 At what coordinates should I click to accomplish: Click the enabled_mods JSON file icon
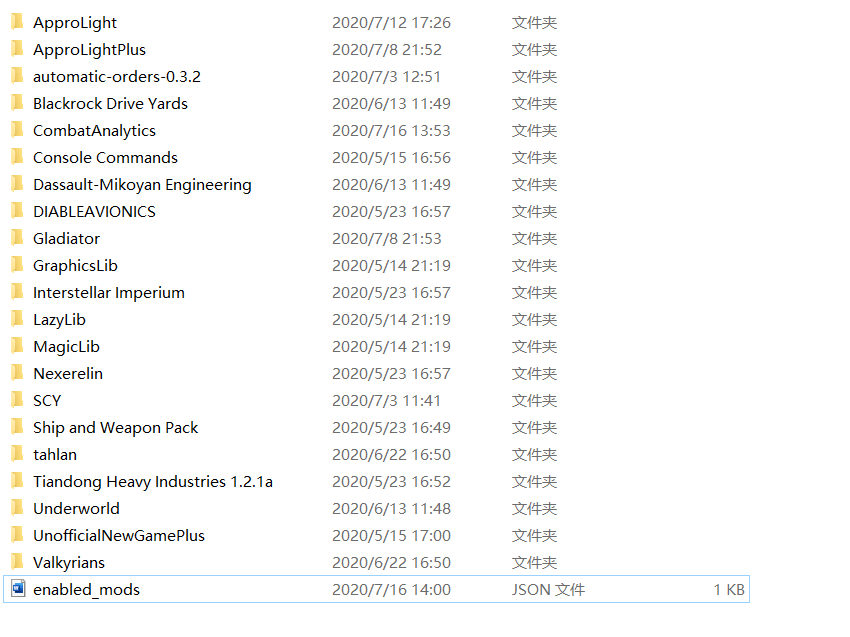[18, 589]
